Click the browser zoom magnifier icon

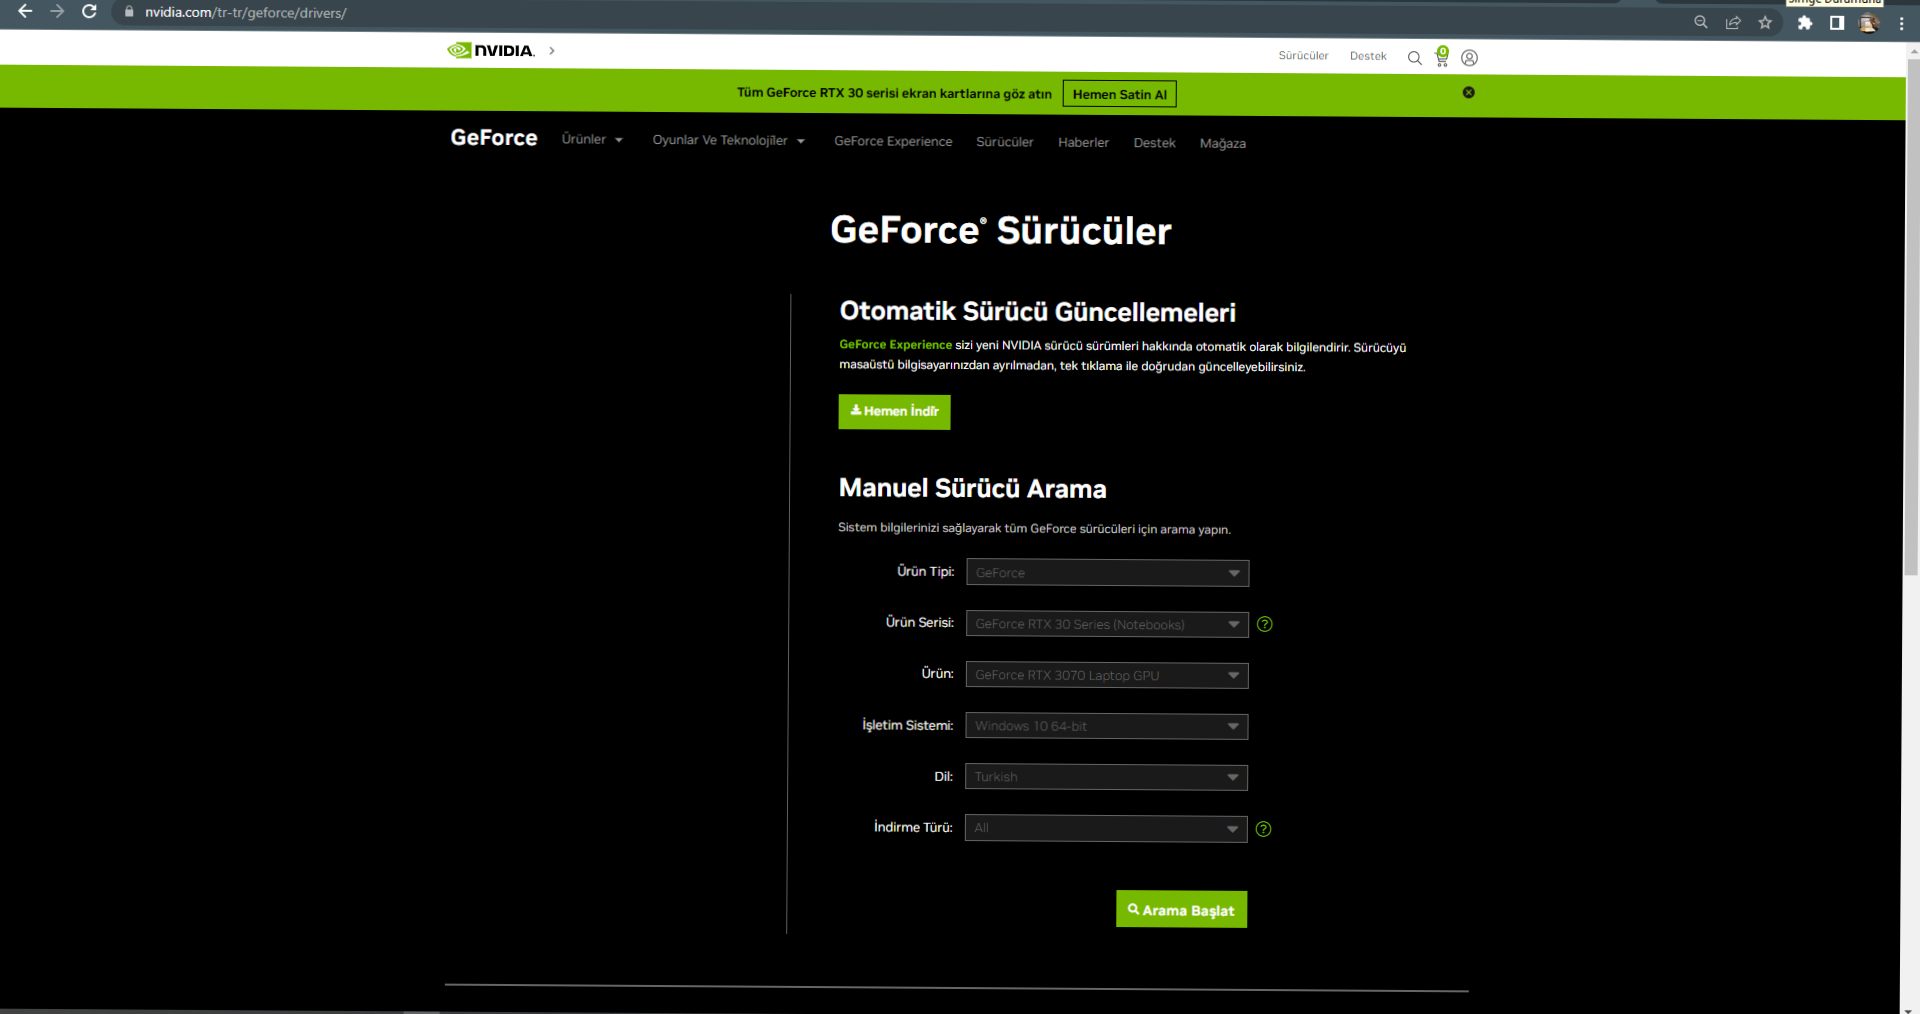click(x=1701, y=22)
